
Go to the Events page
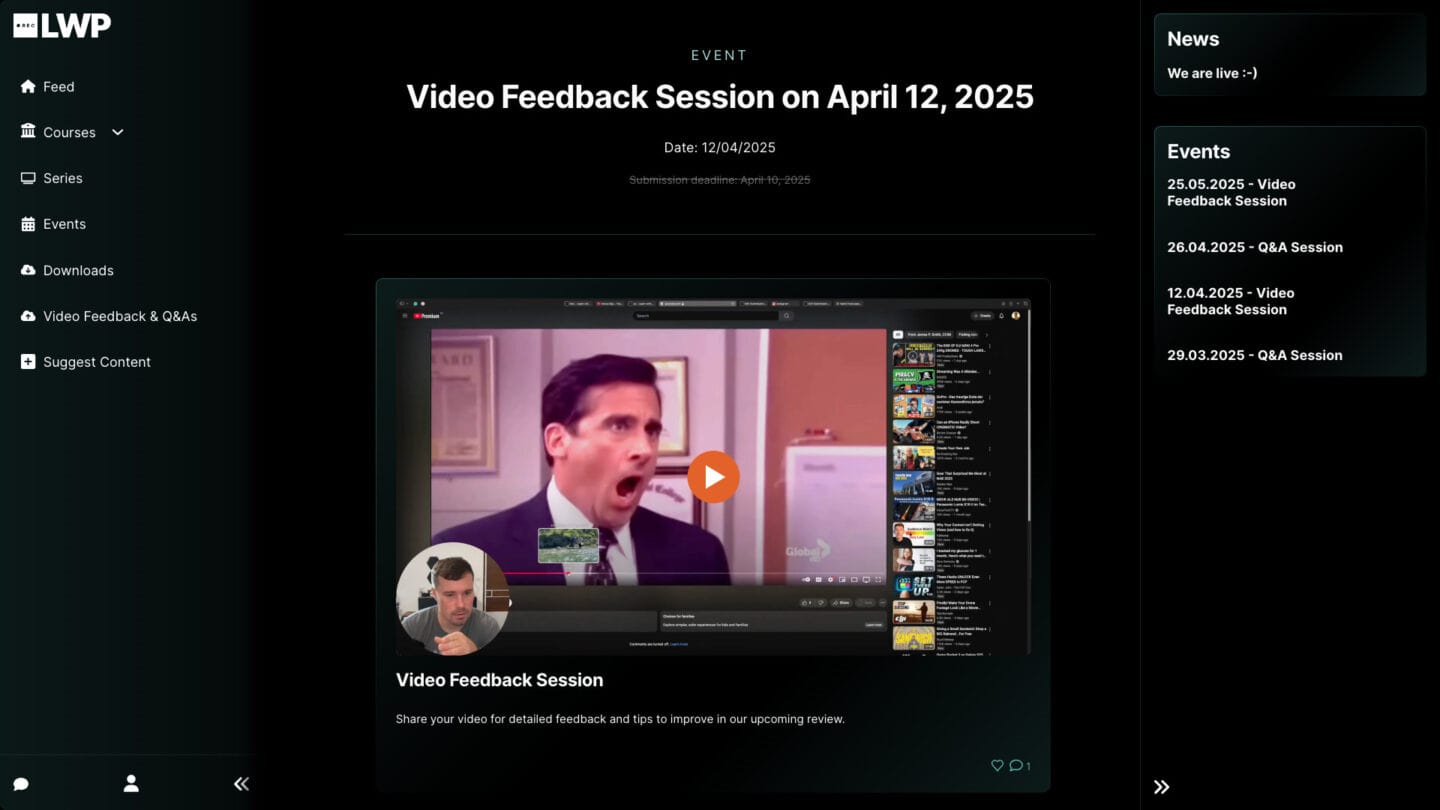[64, 224]
